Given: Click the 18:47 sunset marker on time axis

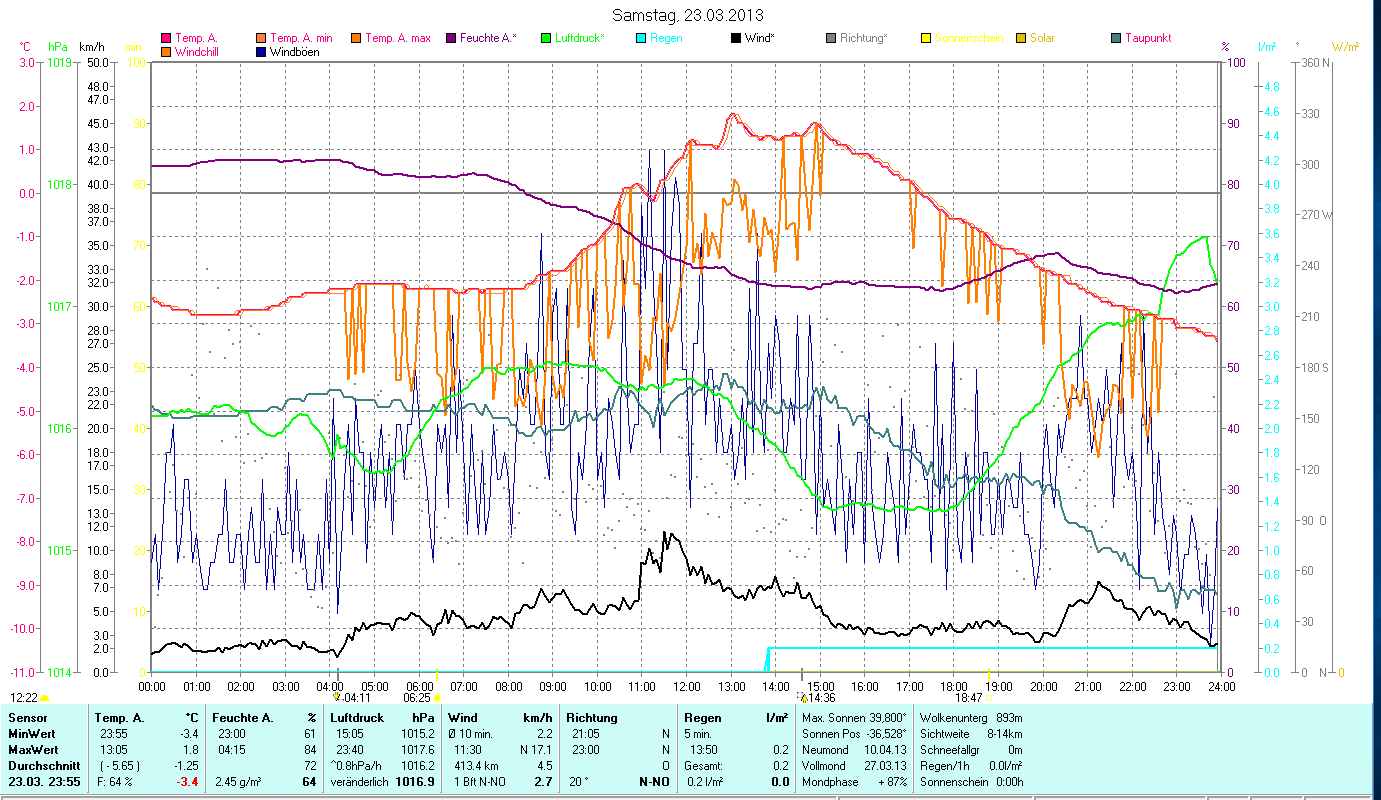Looking at the screenshot, I should tap(969, 698).
